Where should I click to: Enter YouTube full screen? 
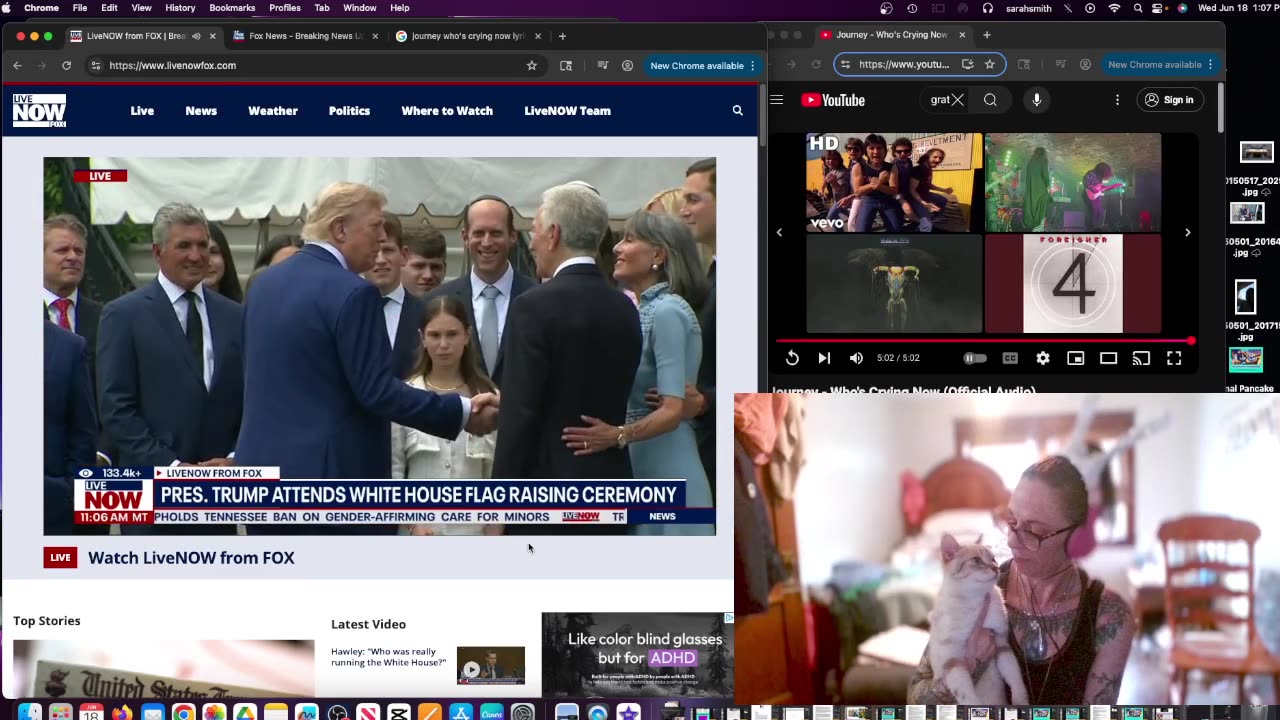[1174, 358]
